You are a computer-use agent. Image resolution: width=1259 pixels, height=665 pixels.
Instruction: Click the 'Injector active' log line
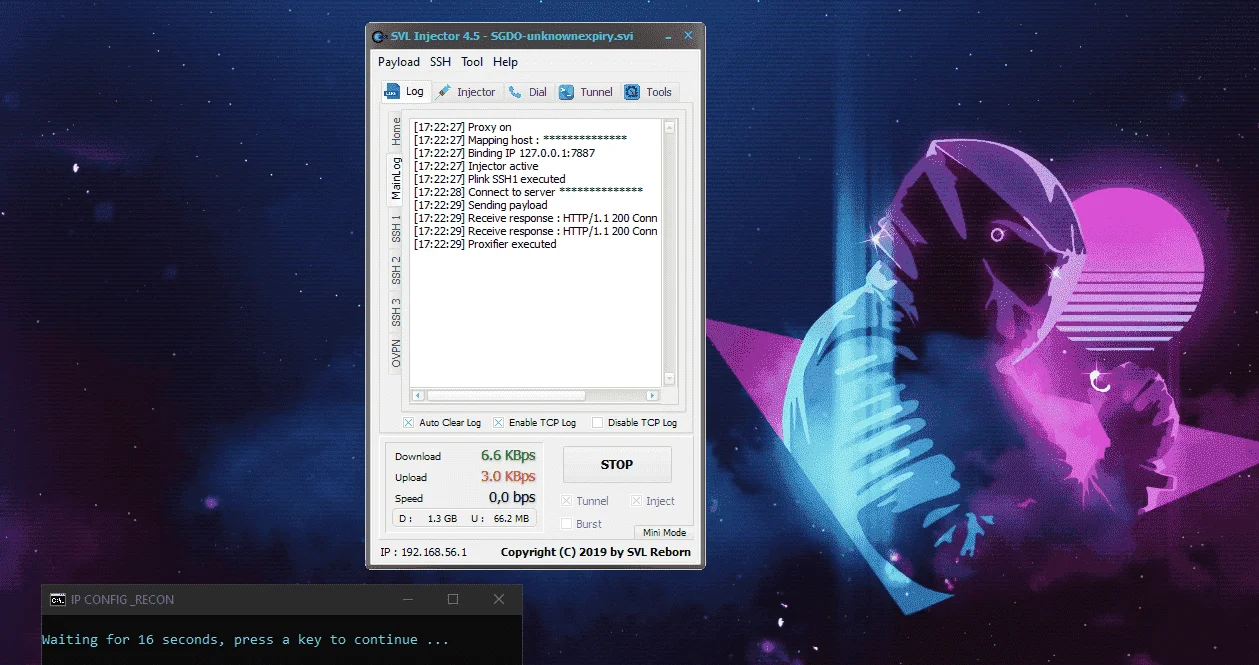pyautogui.click(x=476, y=166)
